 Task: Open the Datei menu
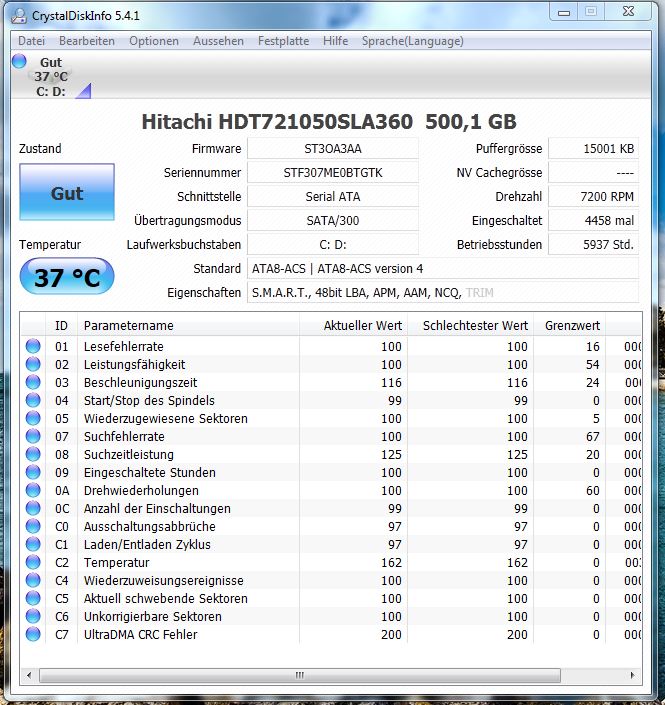tap(31, 41)
